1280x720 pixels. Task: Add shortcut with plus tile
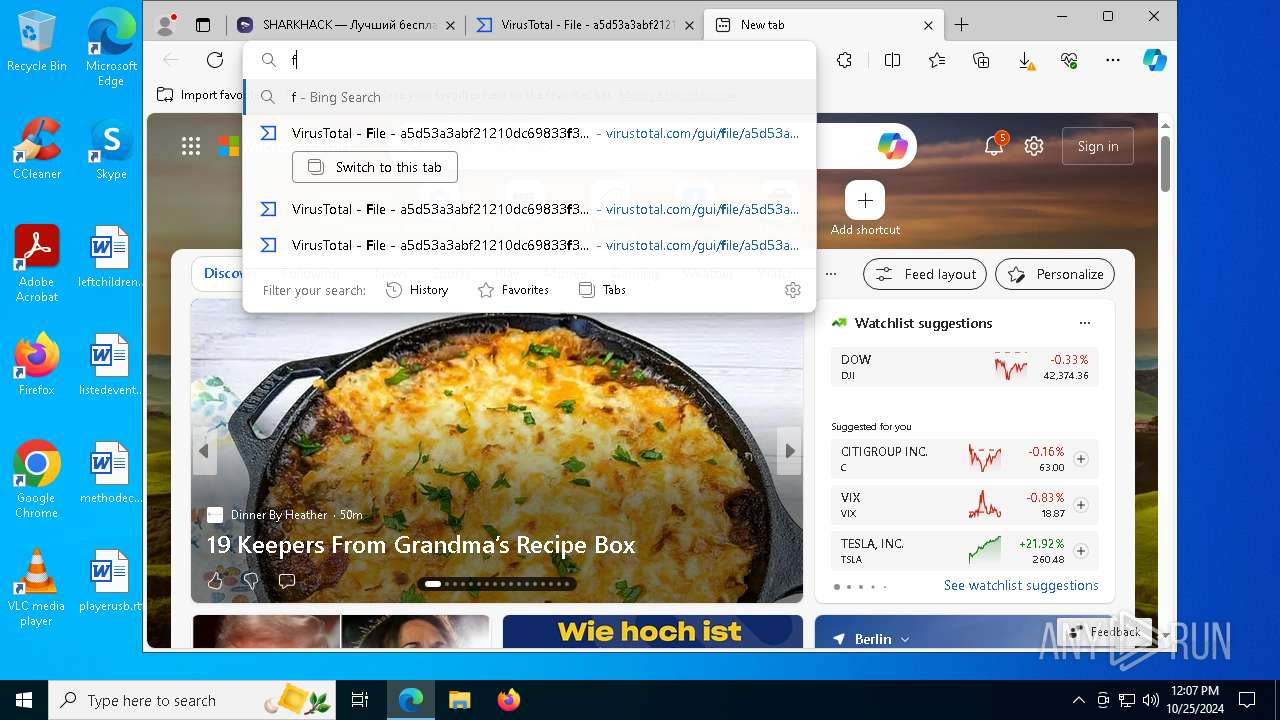pyautogui.click(x=865, y=201)
